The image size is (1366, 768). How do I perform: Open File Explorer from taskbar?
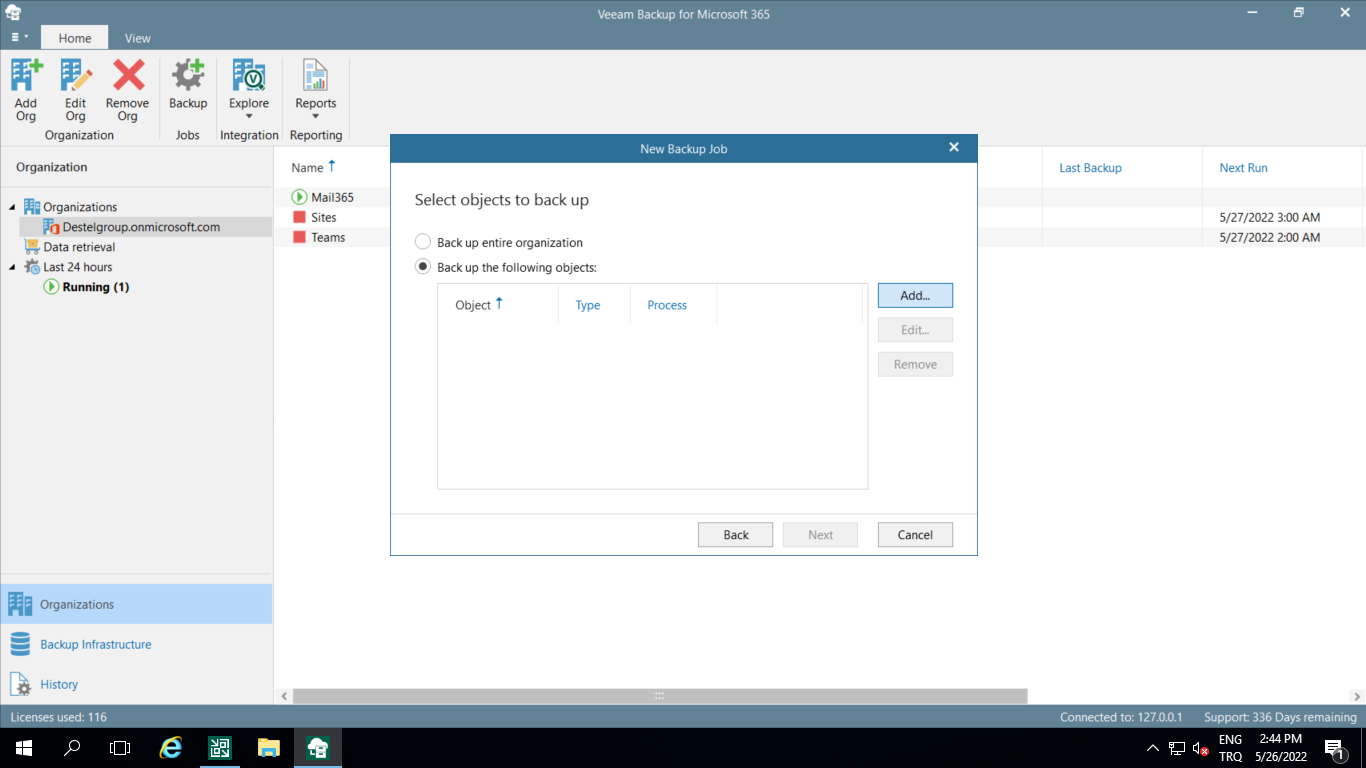pos(269,748)
